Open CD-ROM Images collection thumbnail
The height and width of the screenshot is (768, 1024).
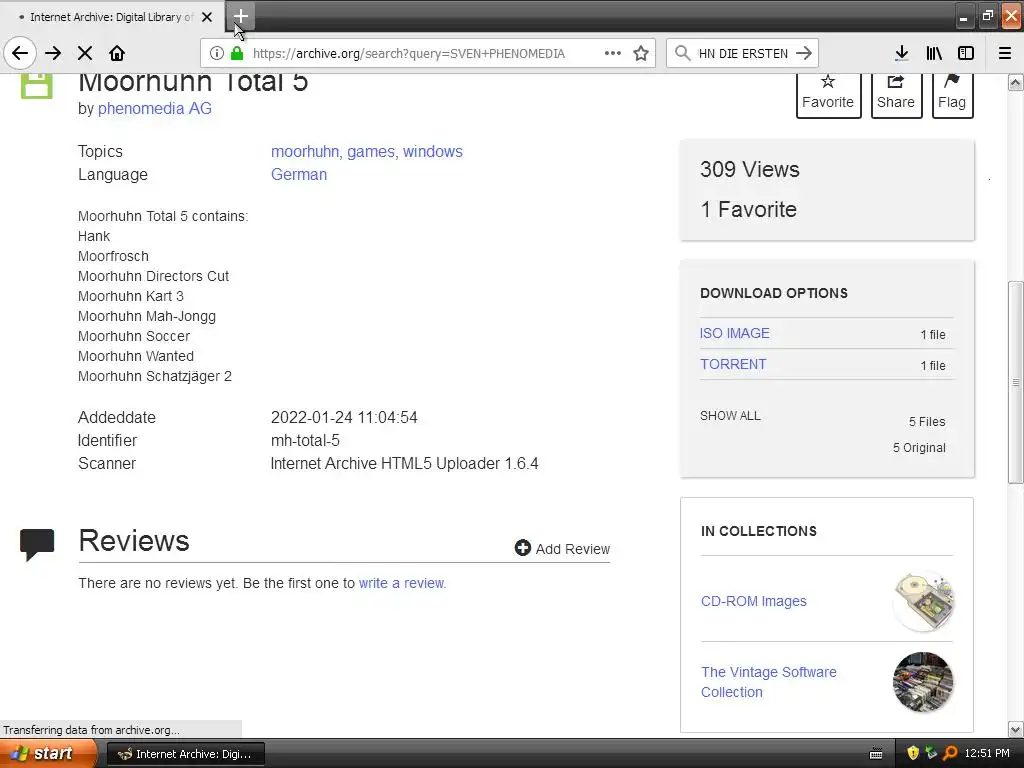point(923,601)
